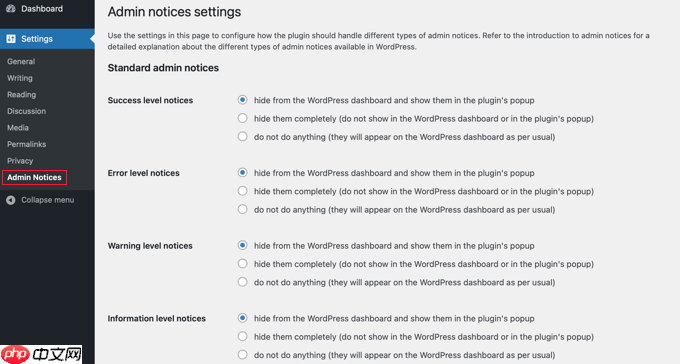Viewport: 680px width, 364px height.
Task: Click the Settings sliders icon
Action: 11,39
